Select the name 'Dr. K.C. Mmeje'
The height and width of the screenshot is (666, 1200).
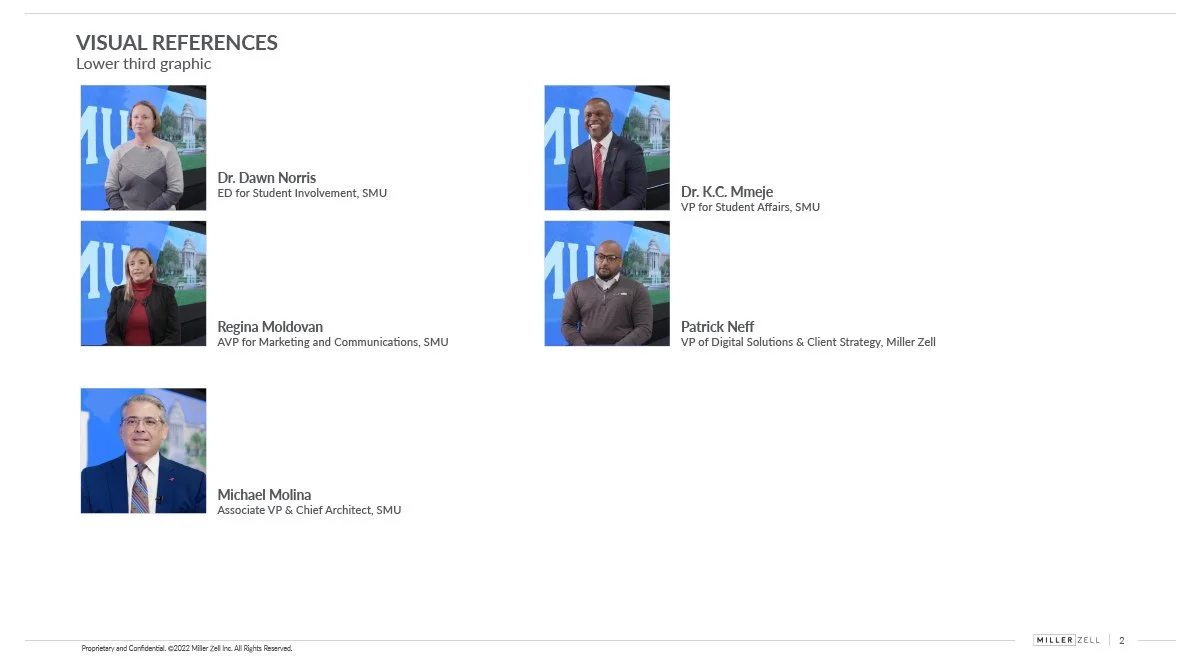(727, 192)
